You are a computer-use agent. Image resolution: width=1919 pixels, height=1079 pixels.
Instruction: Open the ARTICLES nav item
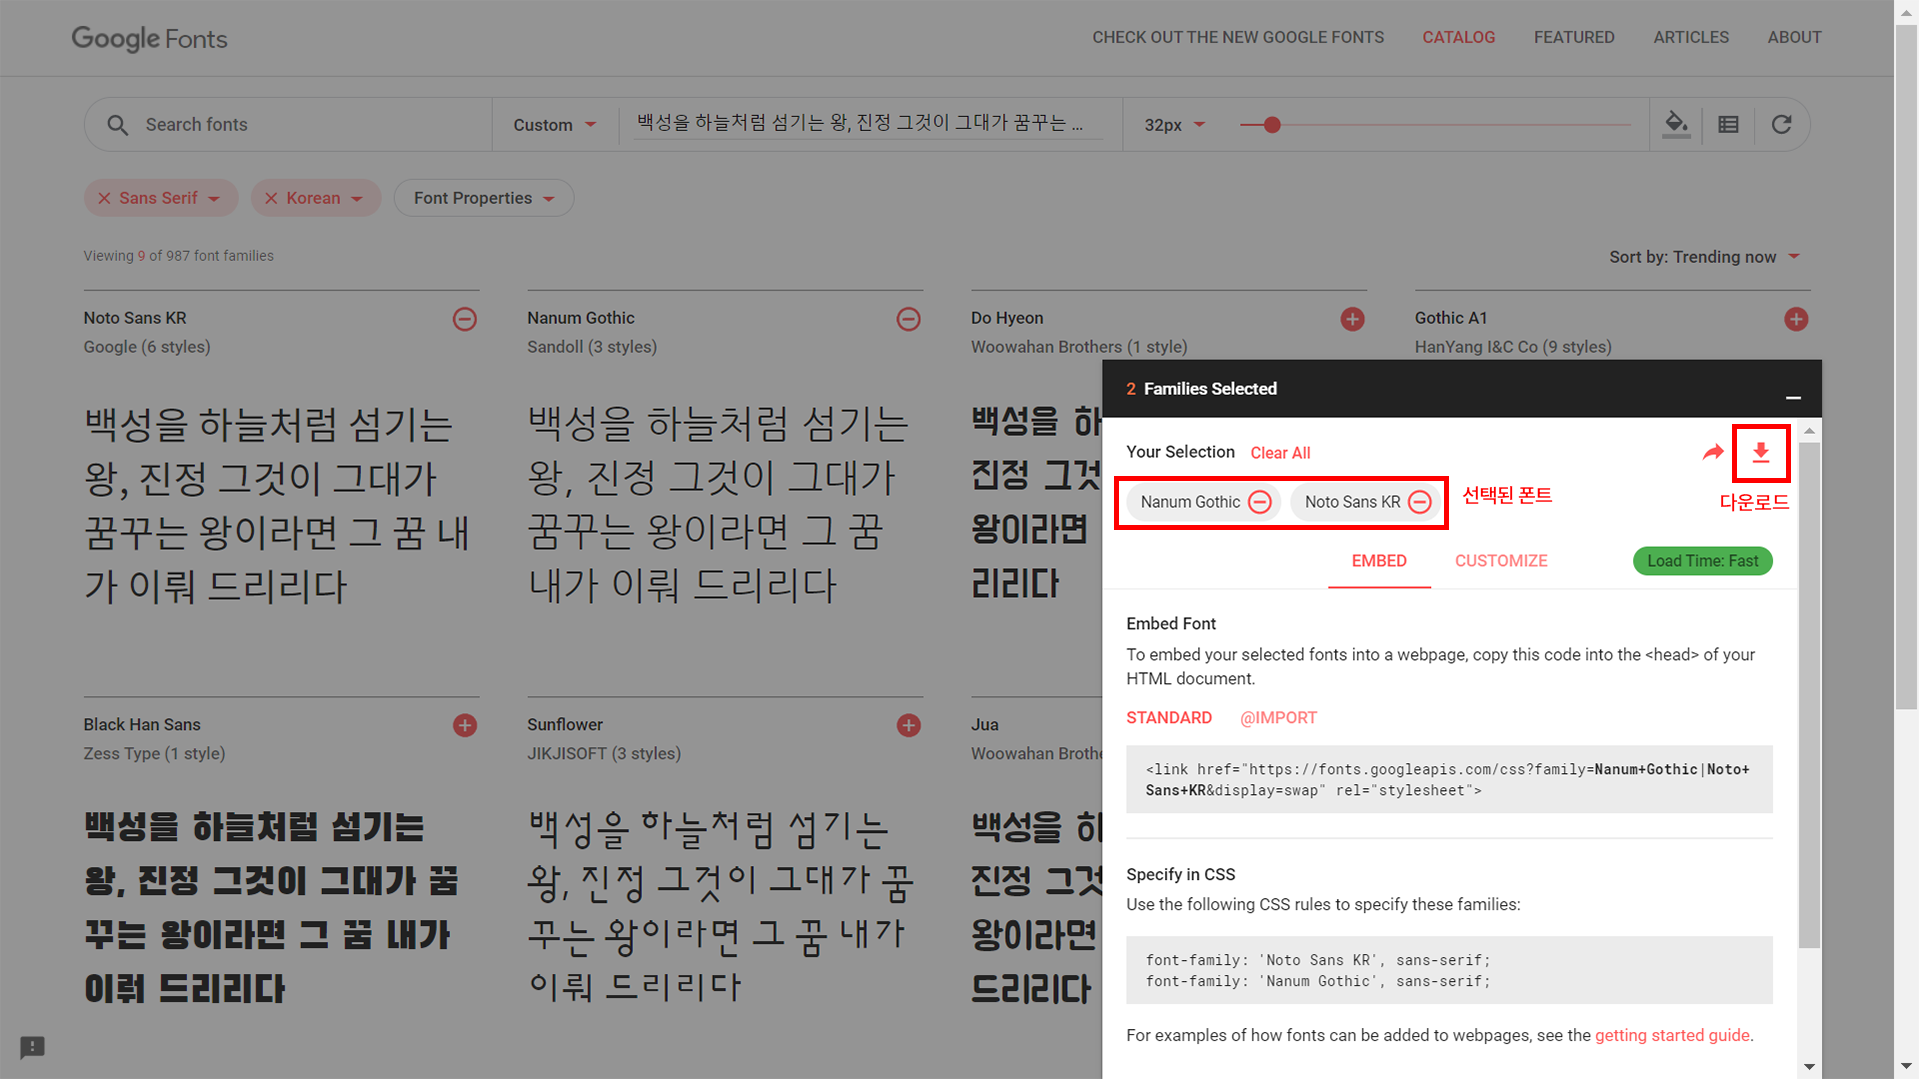[1691, 37]
